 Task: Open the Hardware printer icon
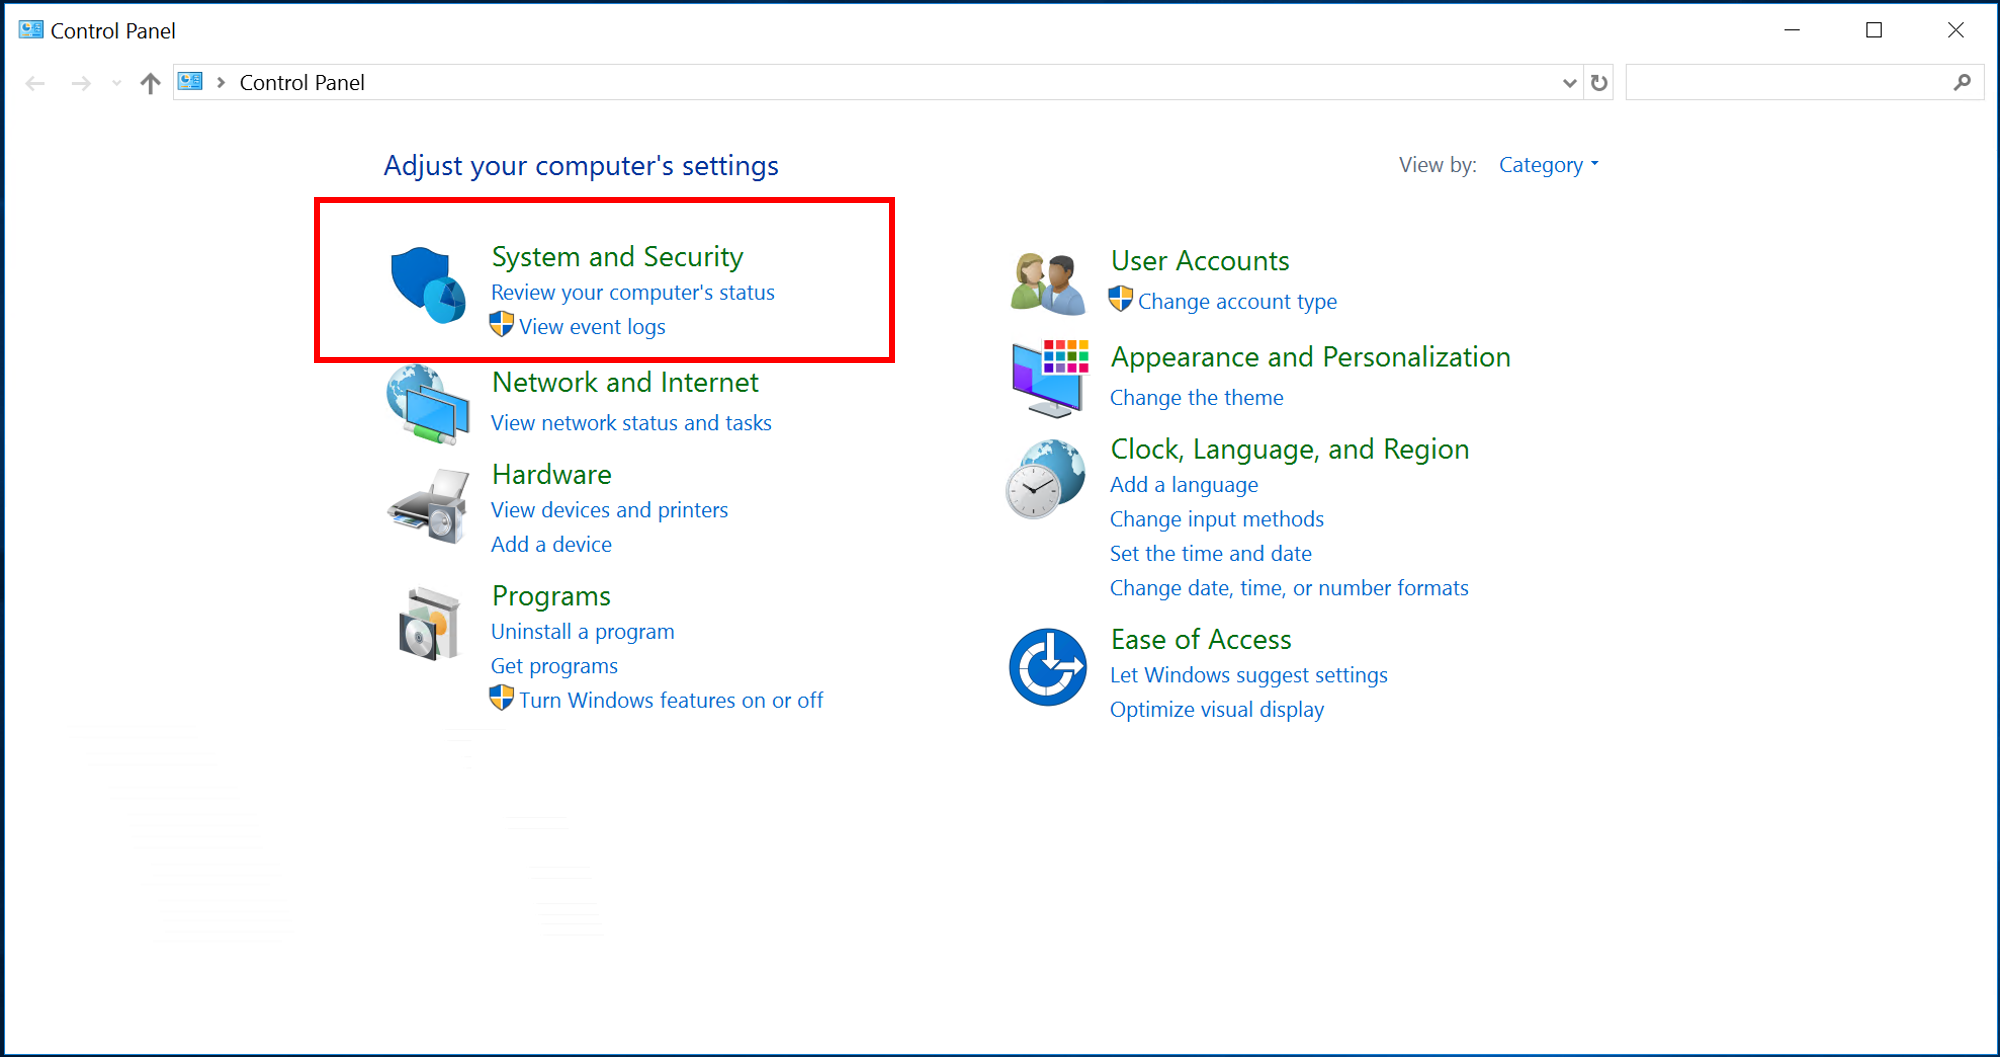point(429,506)
